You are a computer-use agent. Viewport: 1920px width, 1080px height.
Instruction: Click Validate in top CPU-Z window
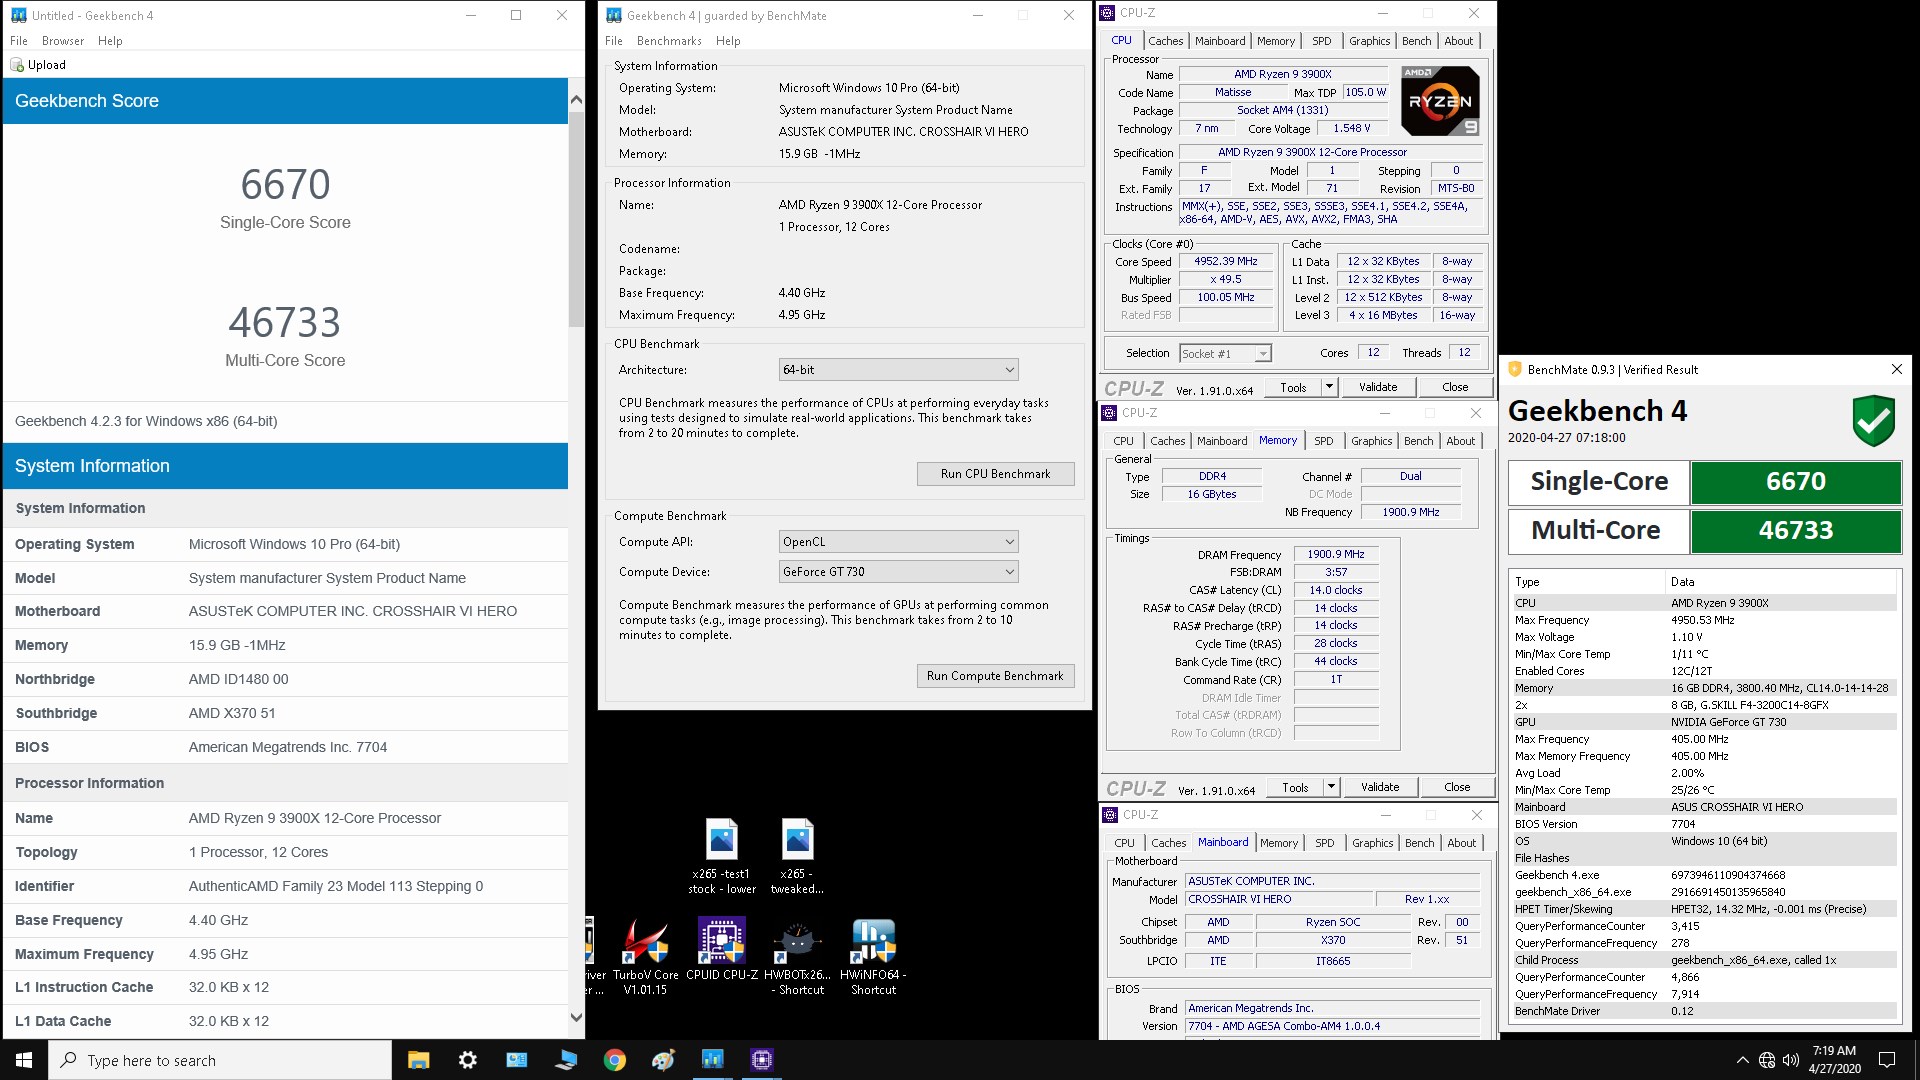pyautogui.click(x=1378, y=387)
